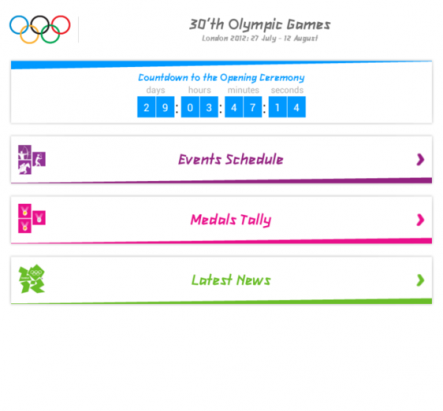Click the hours countdown tiles

[199, 107]
